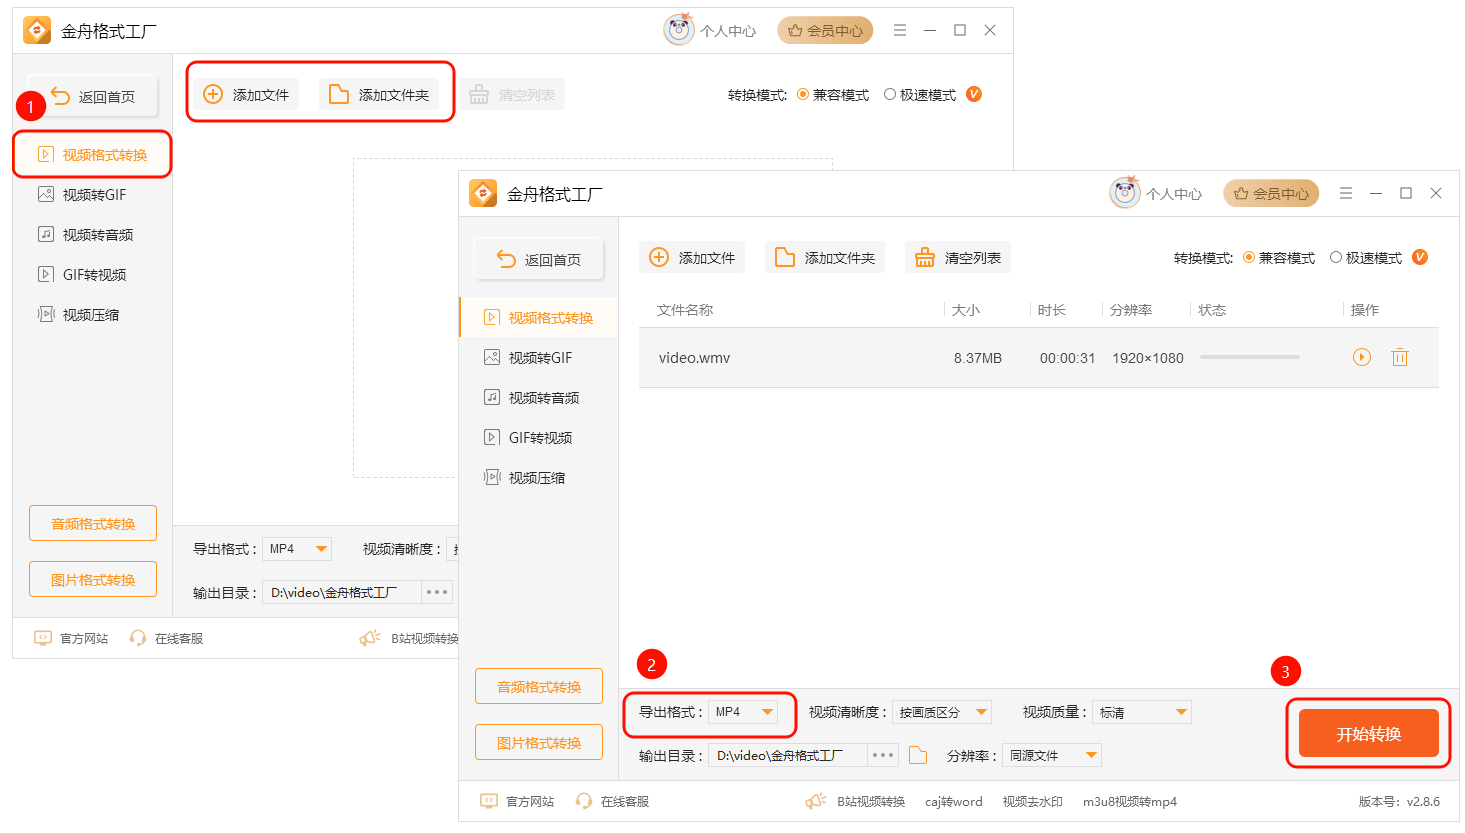Select 视频压缩 in the back window sidebar
The width and height of the screenshot is (1465, 833).
93,314
